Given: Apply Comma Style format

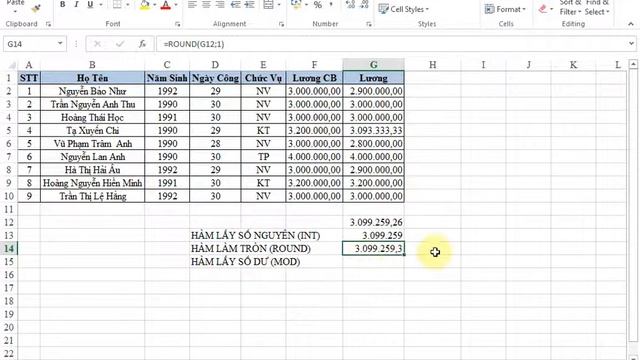Looking at the screenshot, I should coord(331,5).
